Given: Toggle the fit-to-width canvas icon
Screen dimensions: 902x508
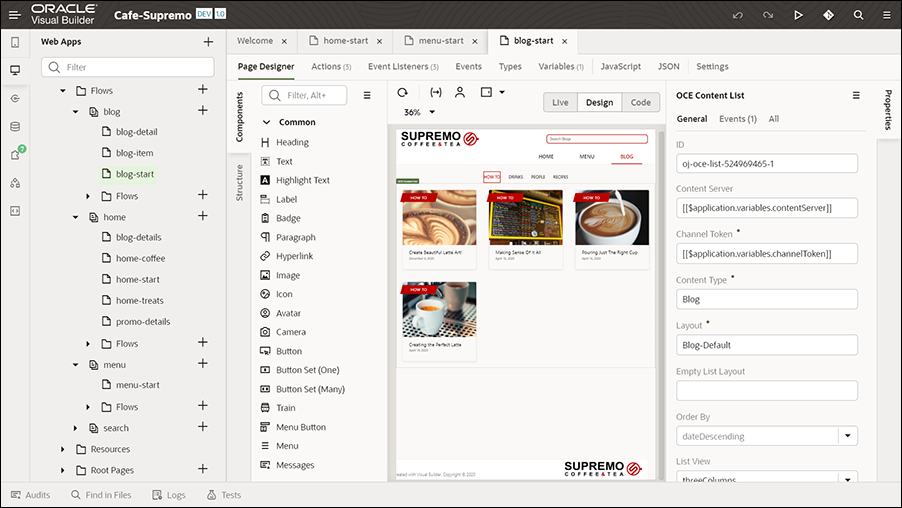Looking at the screenshot, I should click(x=436, y=92).
